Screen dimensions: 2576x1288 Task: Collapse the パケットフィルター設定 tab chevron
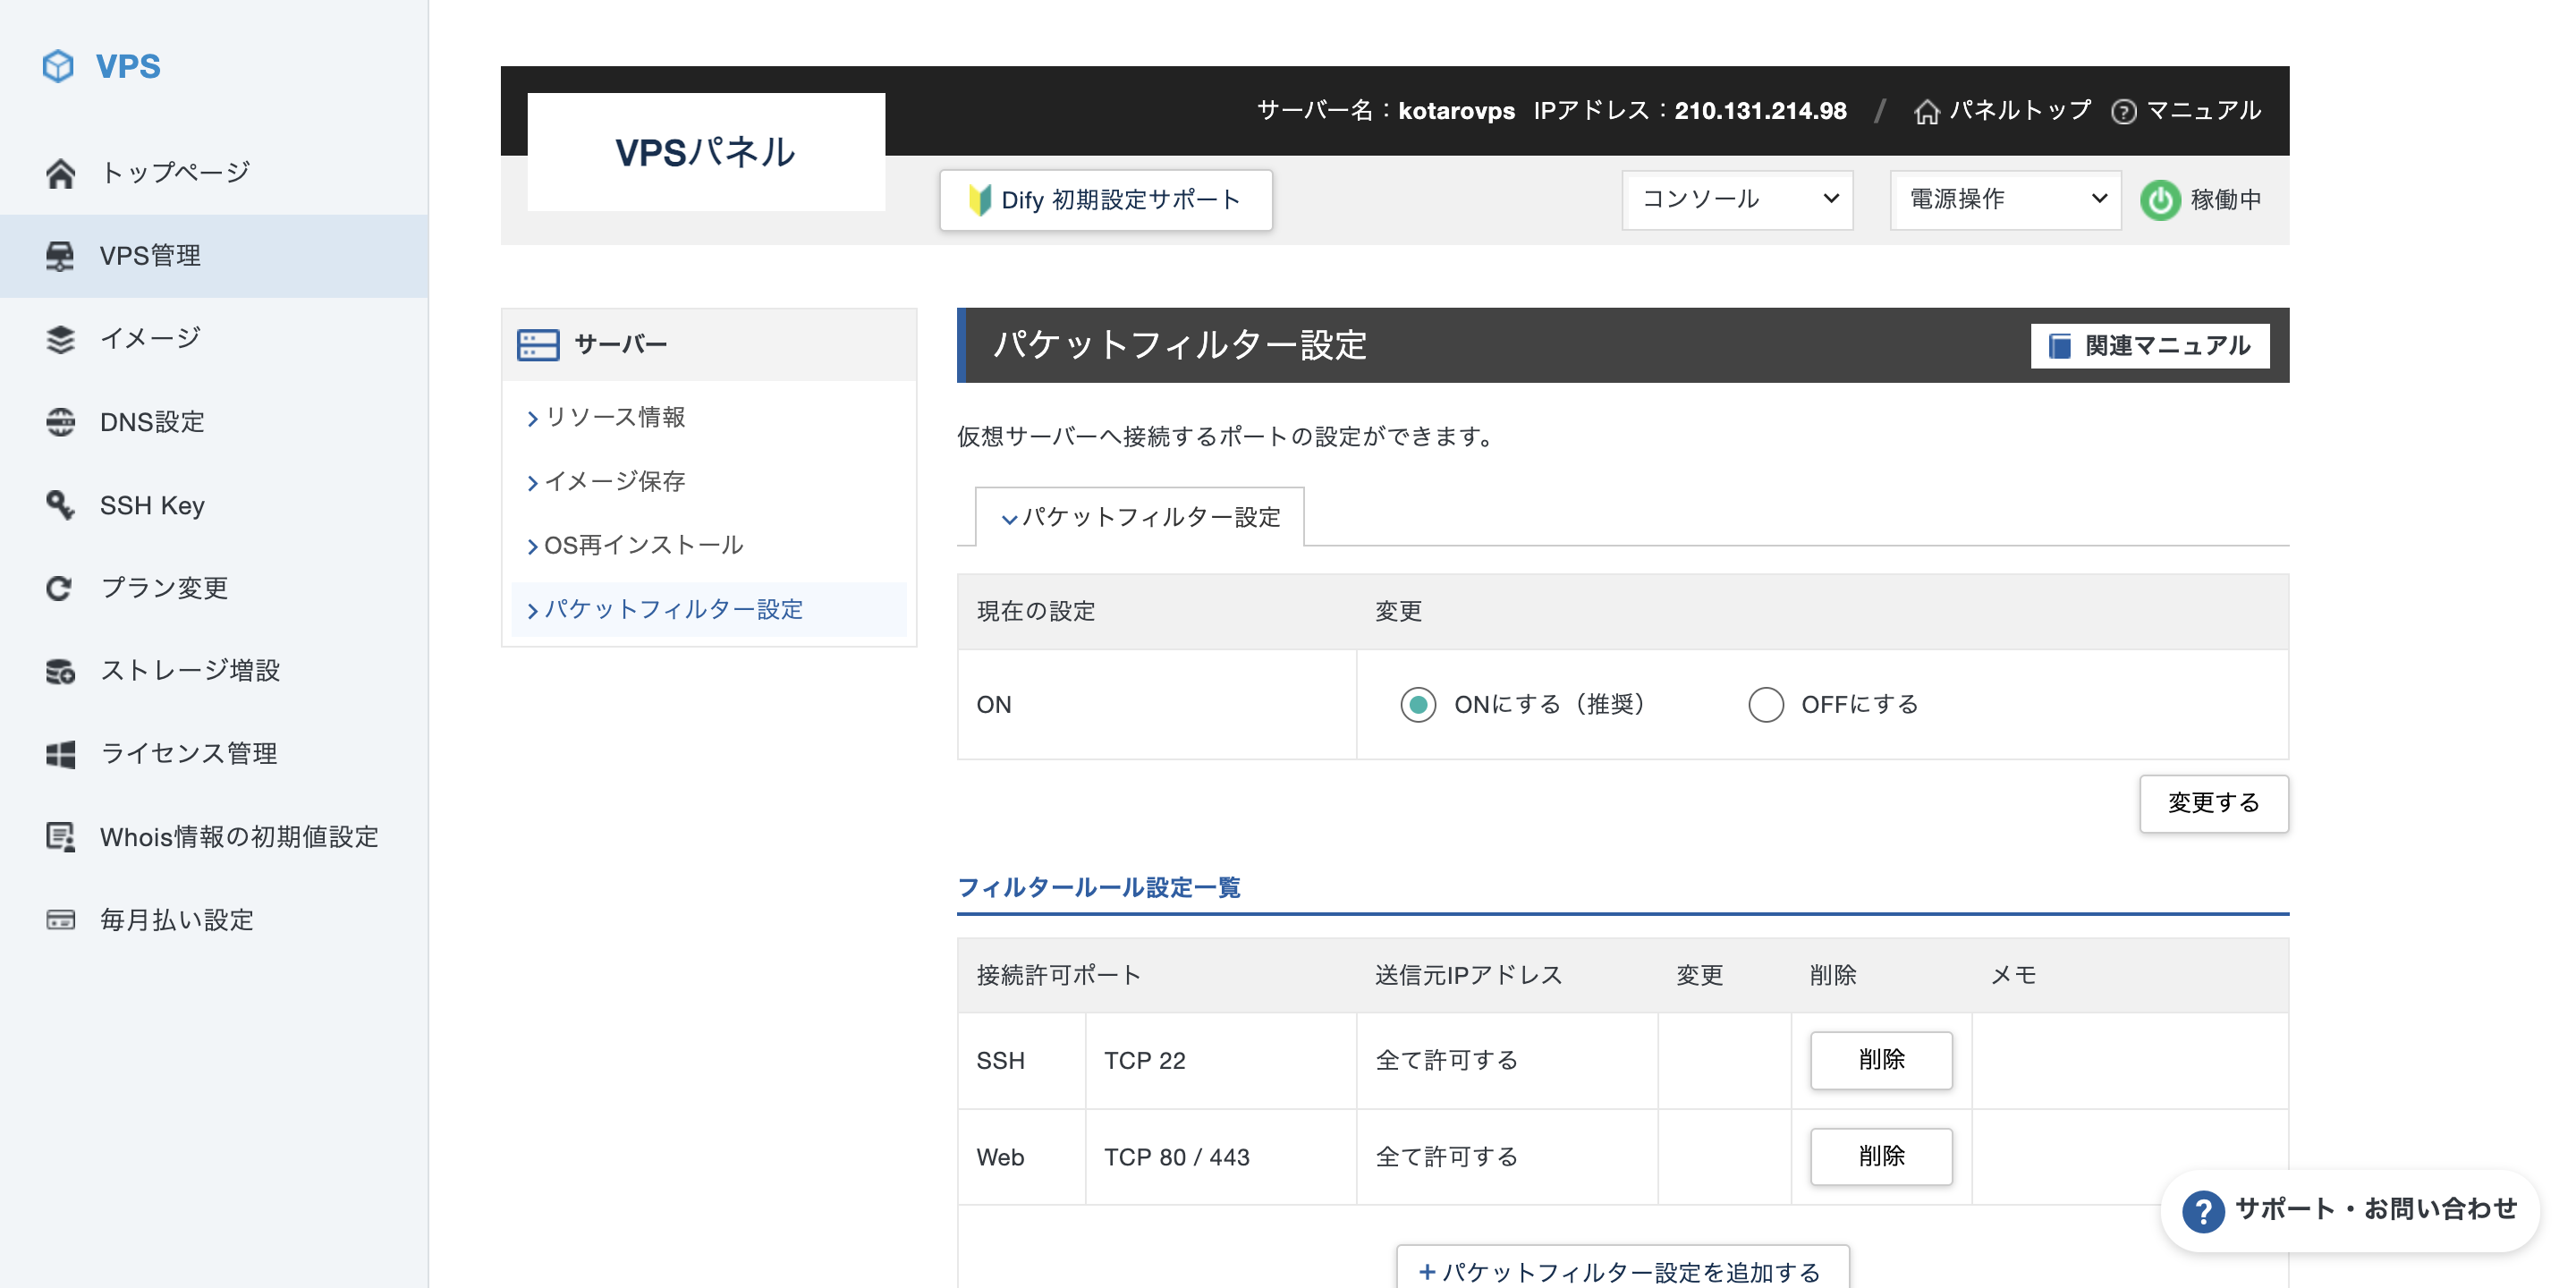click(1009, 519)
